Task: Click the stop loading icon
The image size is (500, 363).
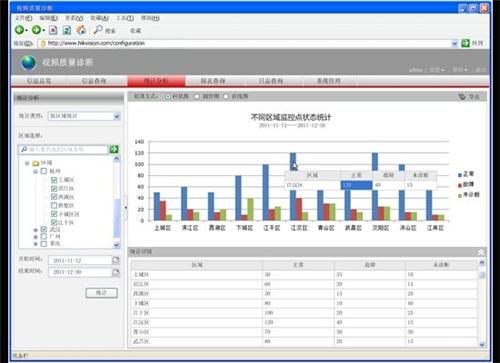Action: pos(53,30)
